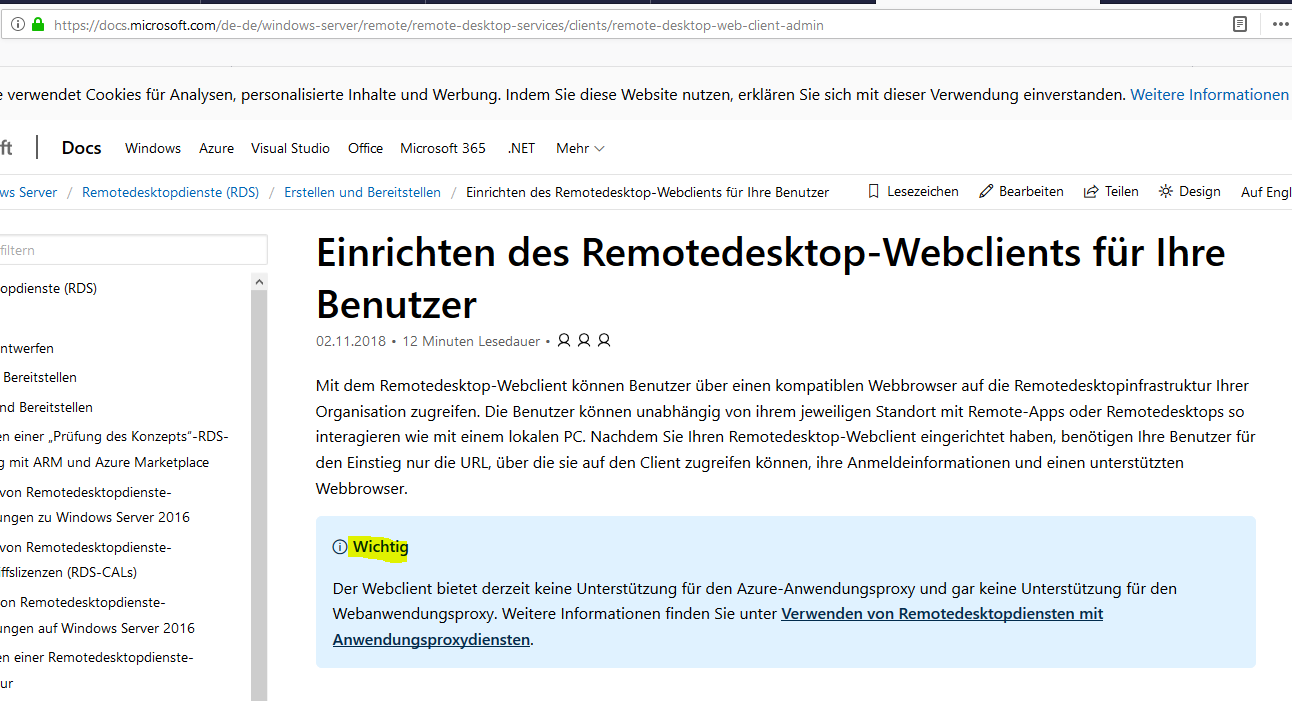
Task: Click the info icon beside Wichtig
Action: coord(340,547)
